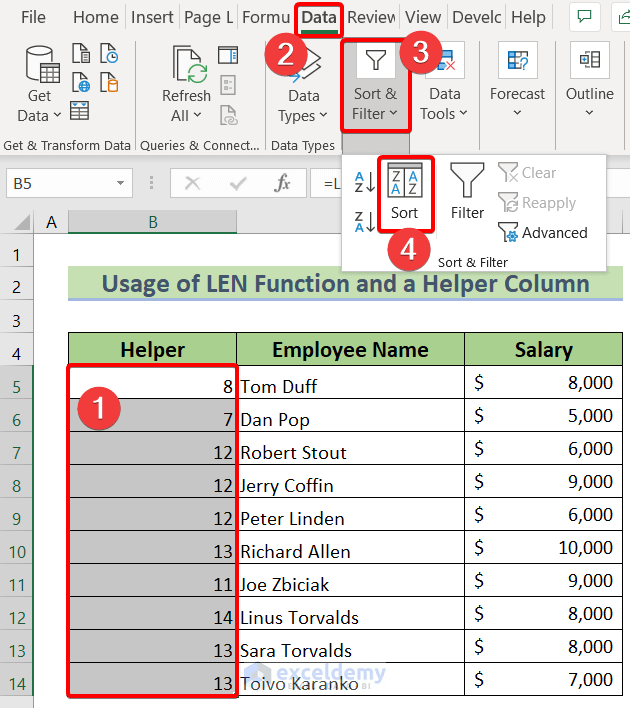The height and width of the screenshot is (708, 630).
Task: Click the From Table/Range icon
Action: [x=79, y=111]
